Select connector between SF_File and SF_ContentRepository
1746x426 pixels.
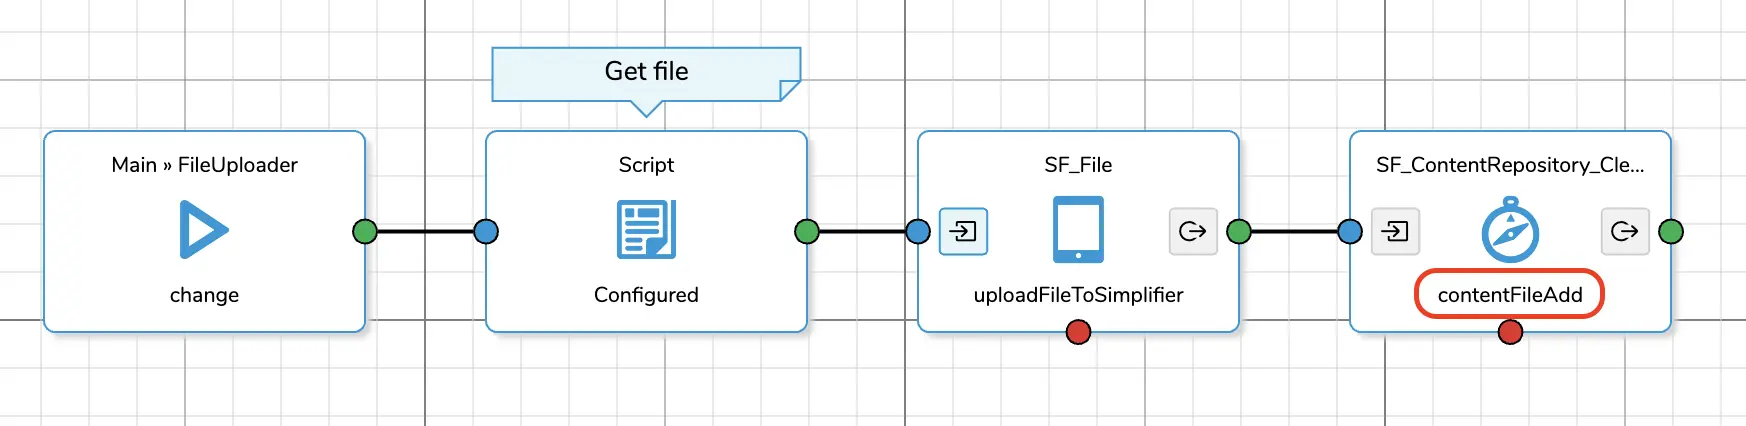[x=1294, y=232]
